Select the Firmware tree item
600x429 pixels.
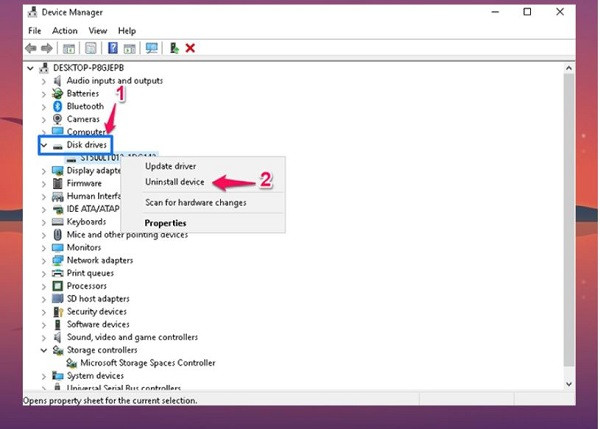(84, 183)
